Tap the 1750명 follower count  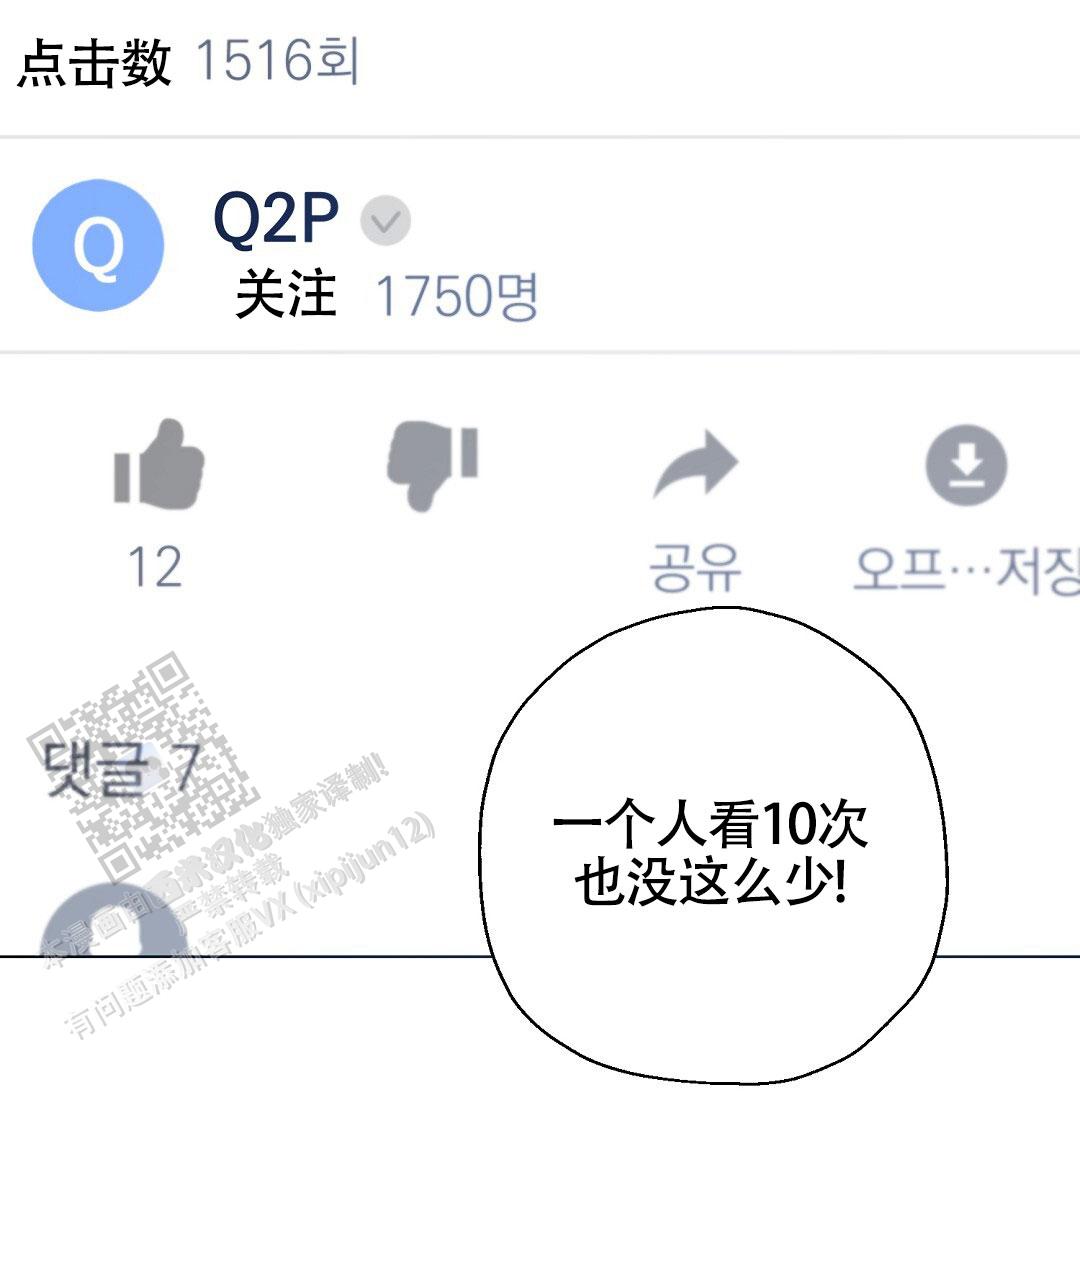click(456, 296)
